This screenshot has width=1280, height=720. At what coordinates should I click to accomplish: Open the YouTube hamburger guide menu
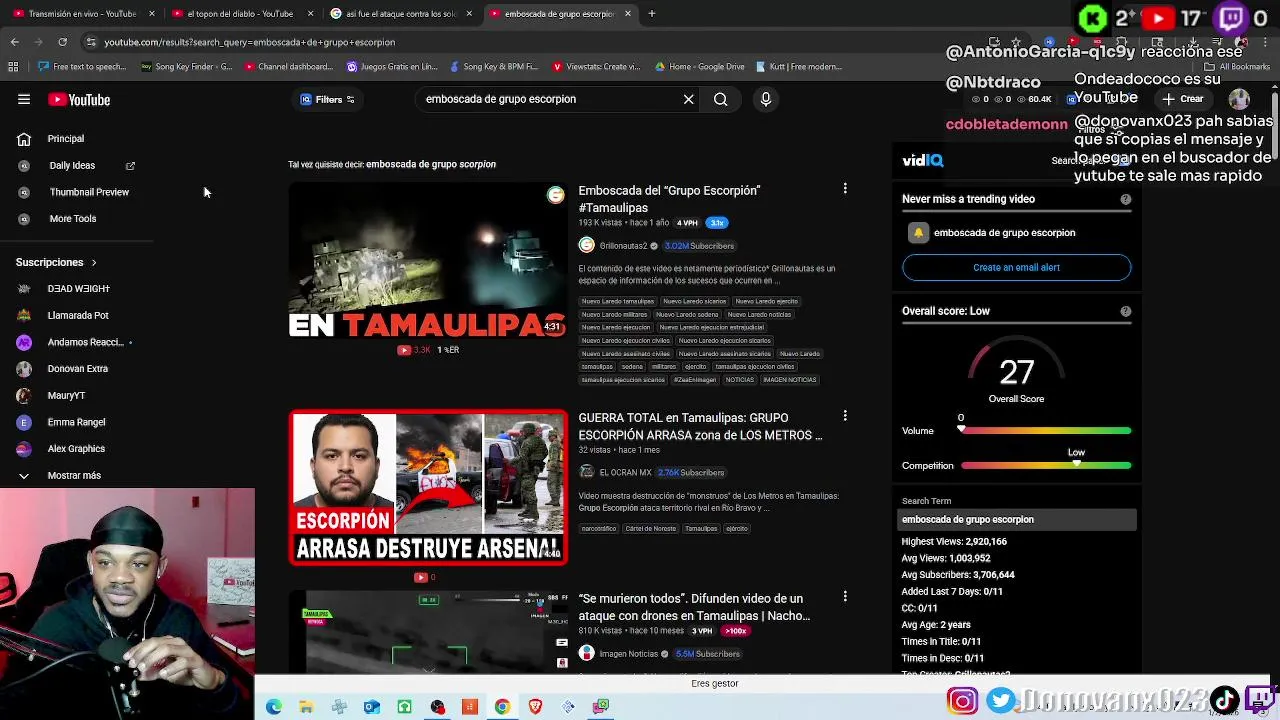[x=24, y=99]
